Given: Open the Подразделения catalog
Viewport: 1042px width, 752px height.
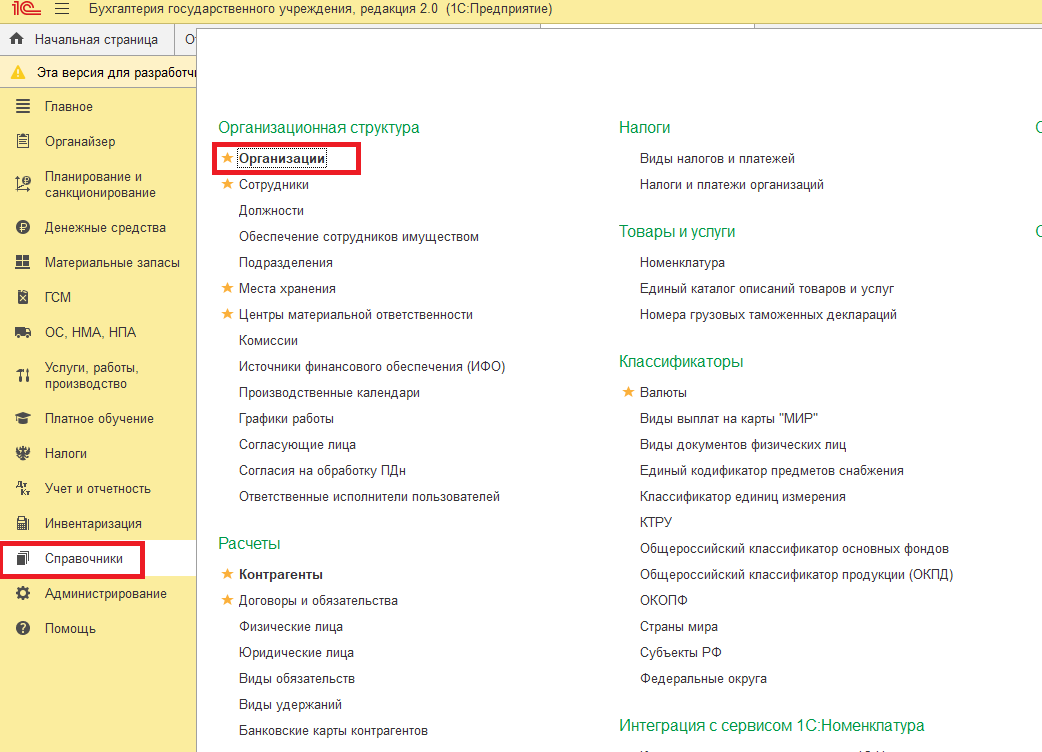Looking at the screenshot, I should click(x=286, y=262).
